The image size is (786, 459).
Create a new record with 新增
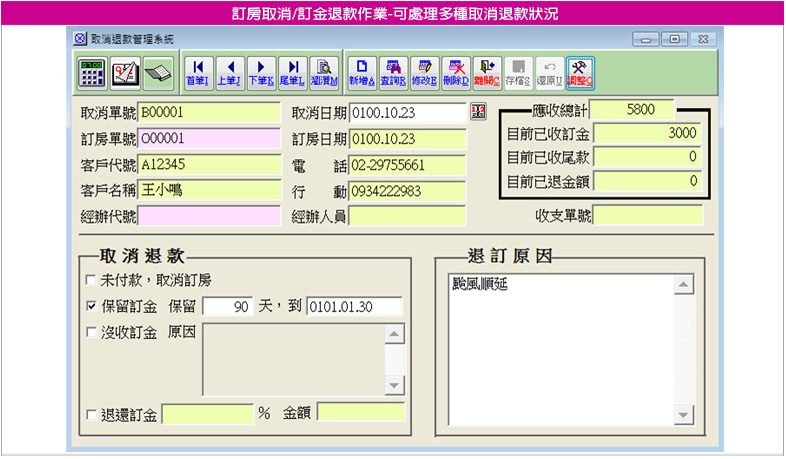coord(361,73)
